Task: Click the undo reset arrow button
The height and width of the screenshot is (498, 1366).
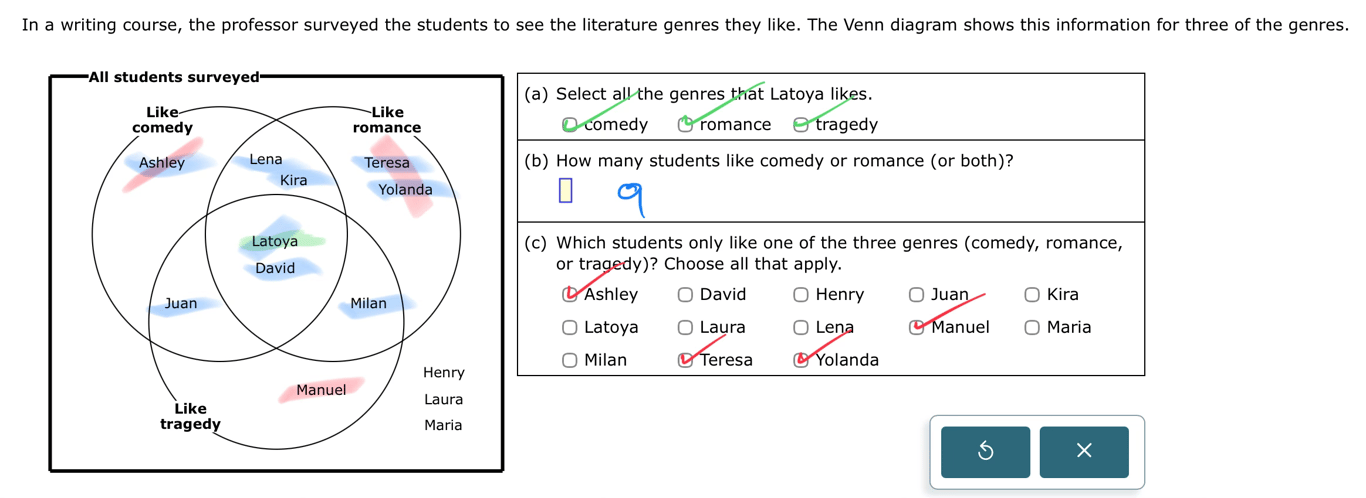Action: pos(985,452)
